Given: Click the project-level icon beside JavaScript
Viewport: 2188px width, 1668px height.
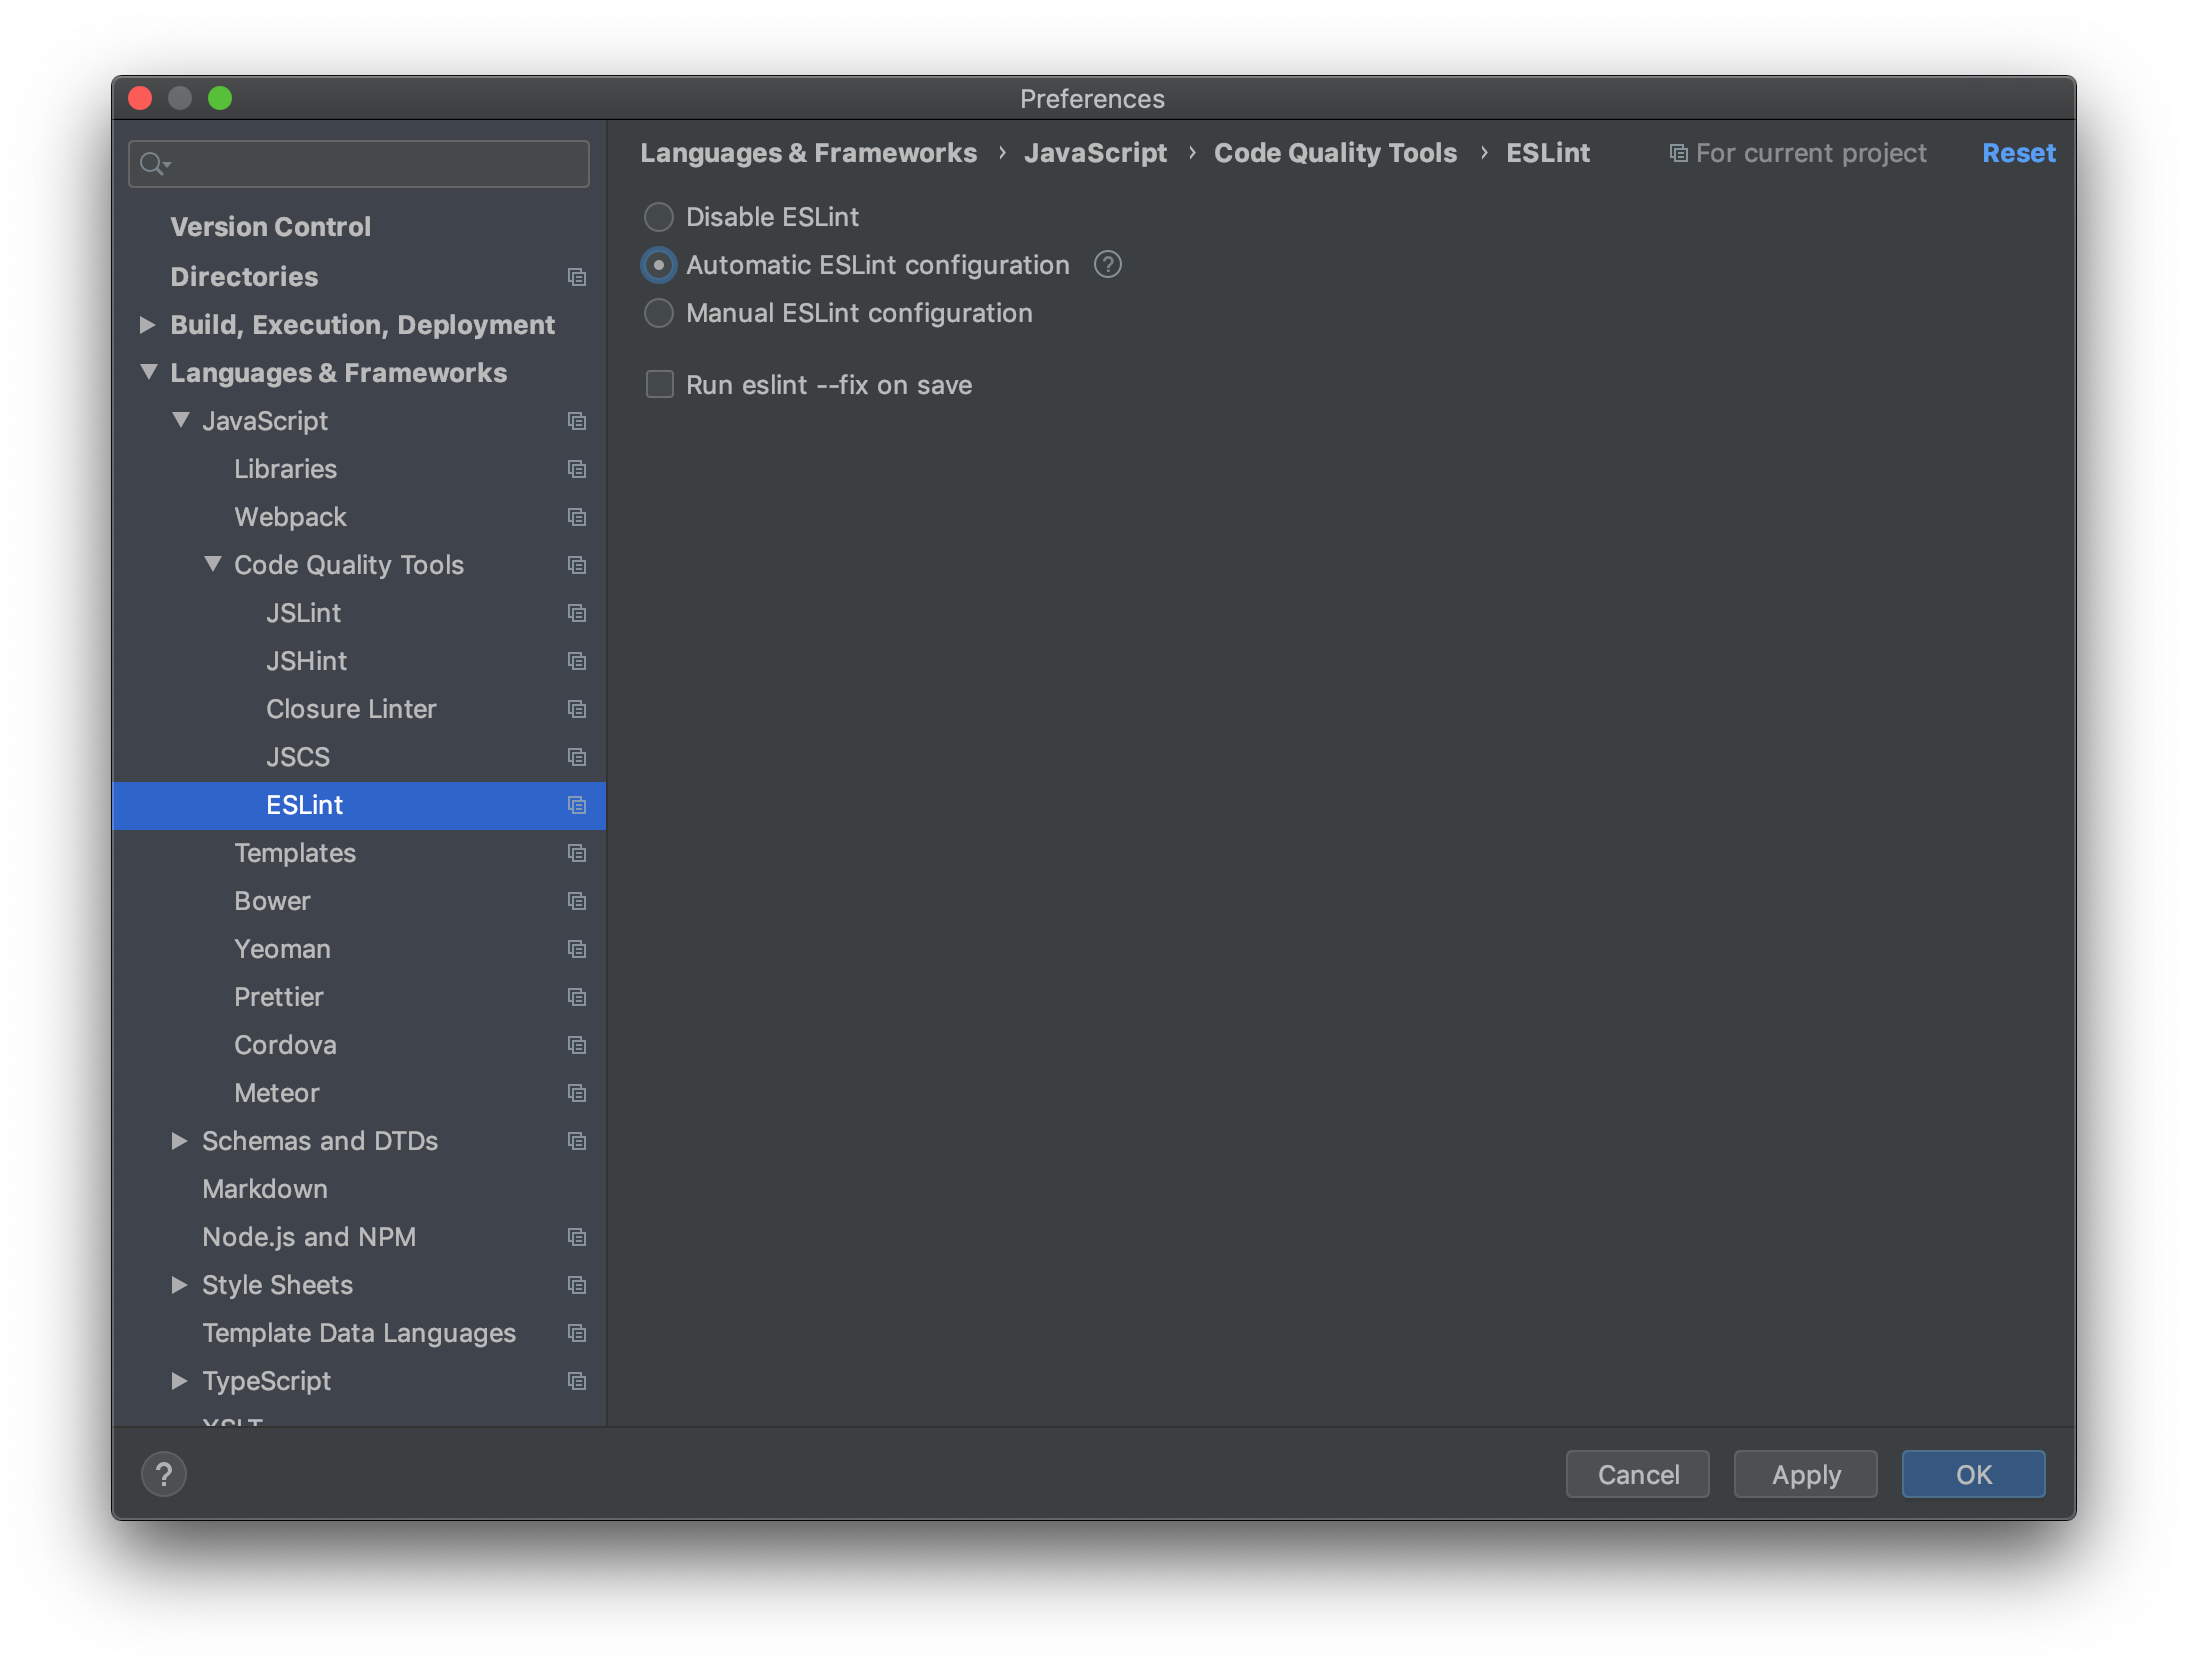Looking at the screenshot, I should pyautogui.click(x=577, y=421).
